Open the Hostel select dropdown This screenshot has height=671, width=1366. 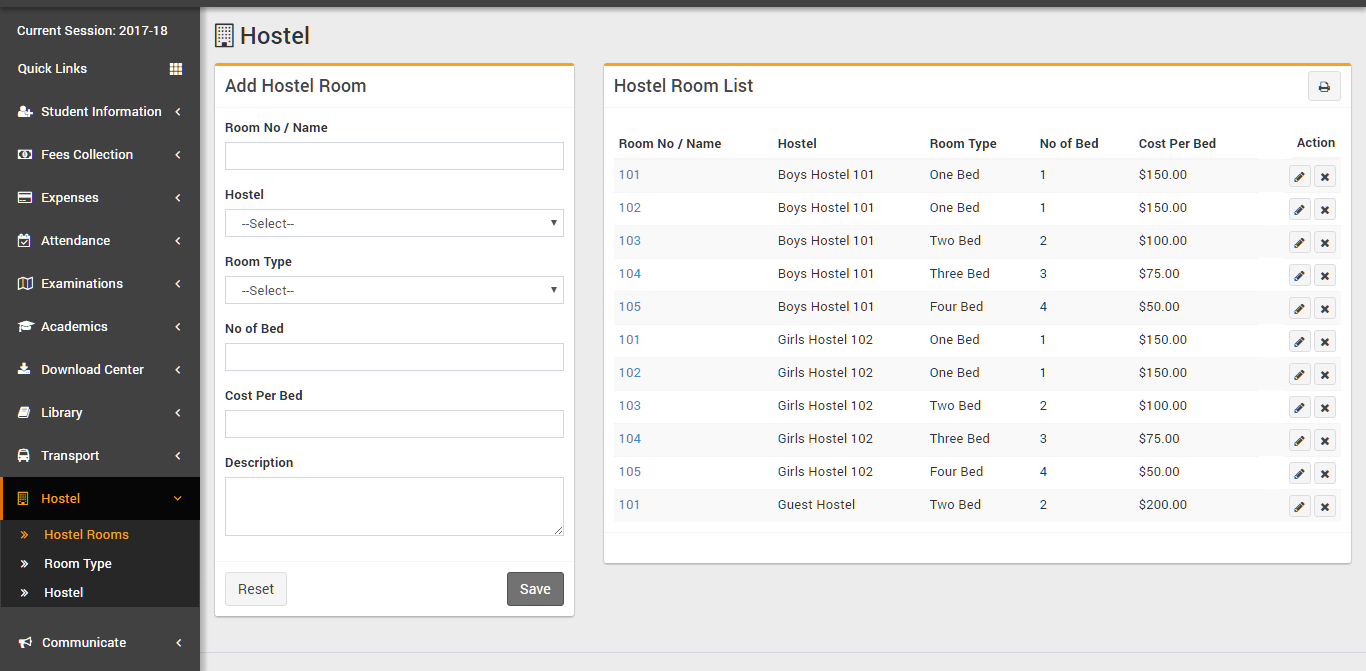tap(394, 223)
